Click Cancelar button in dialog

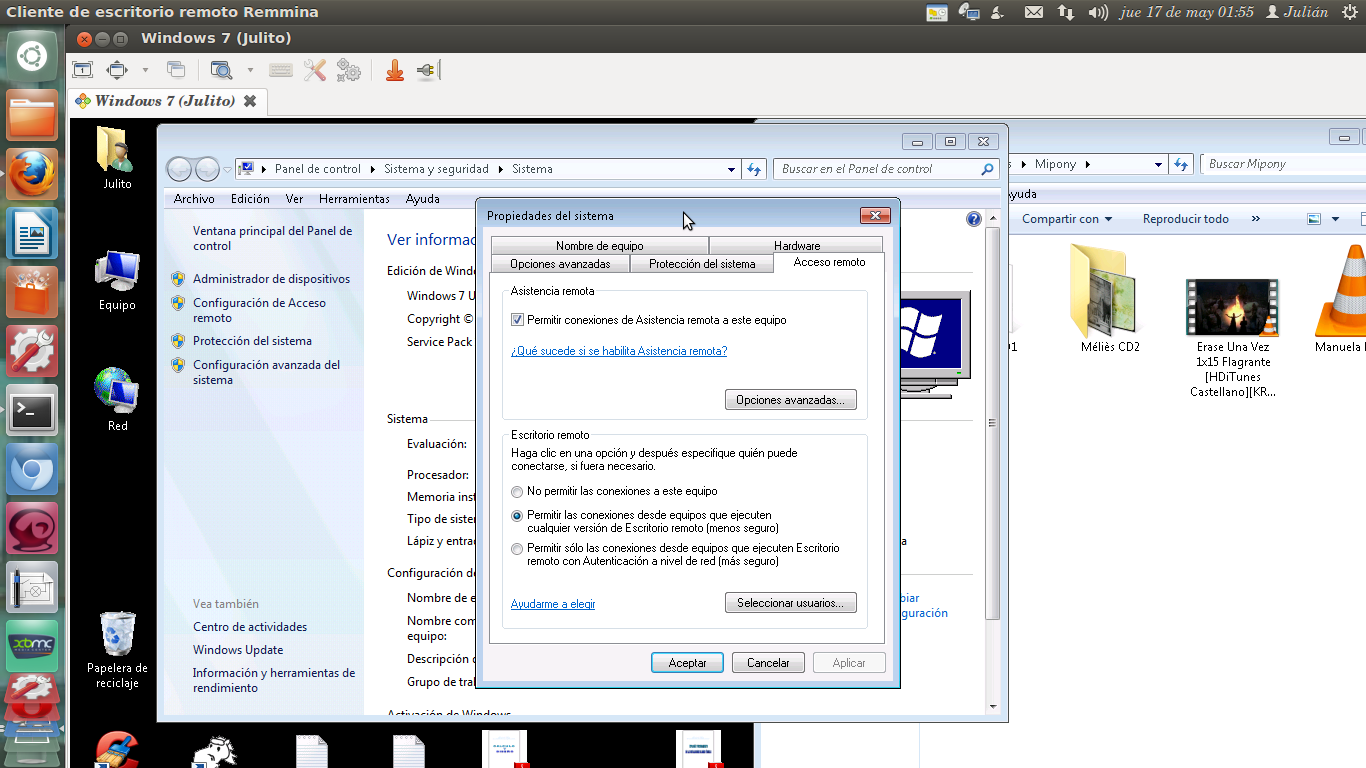click(x=768, y=663)
